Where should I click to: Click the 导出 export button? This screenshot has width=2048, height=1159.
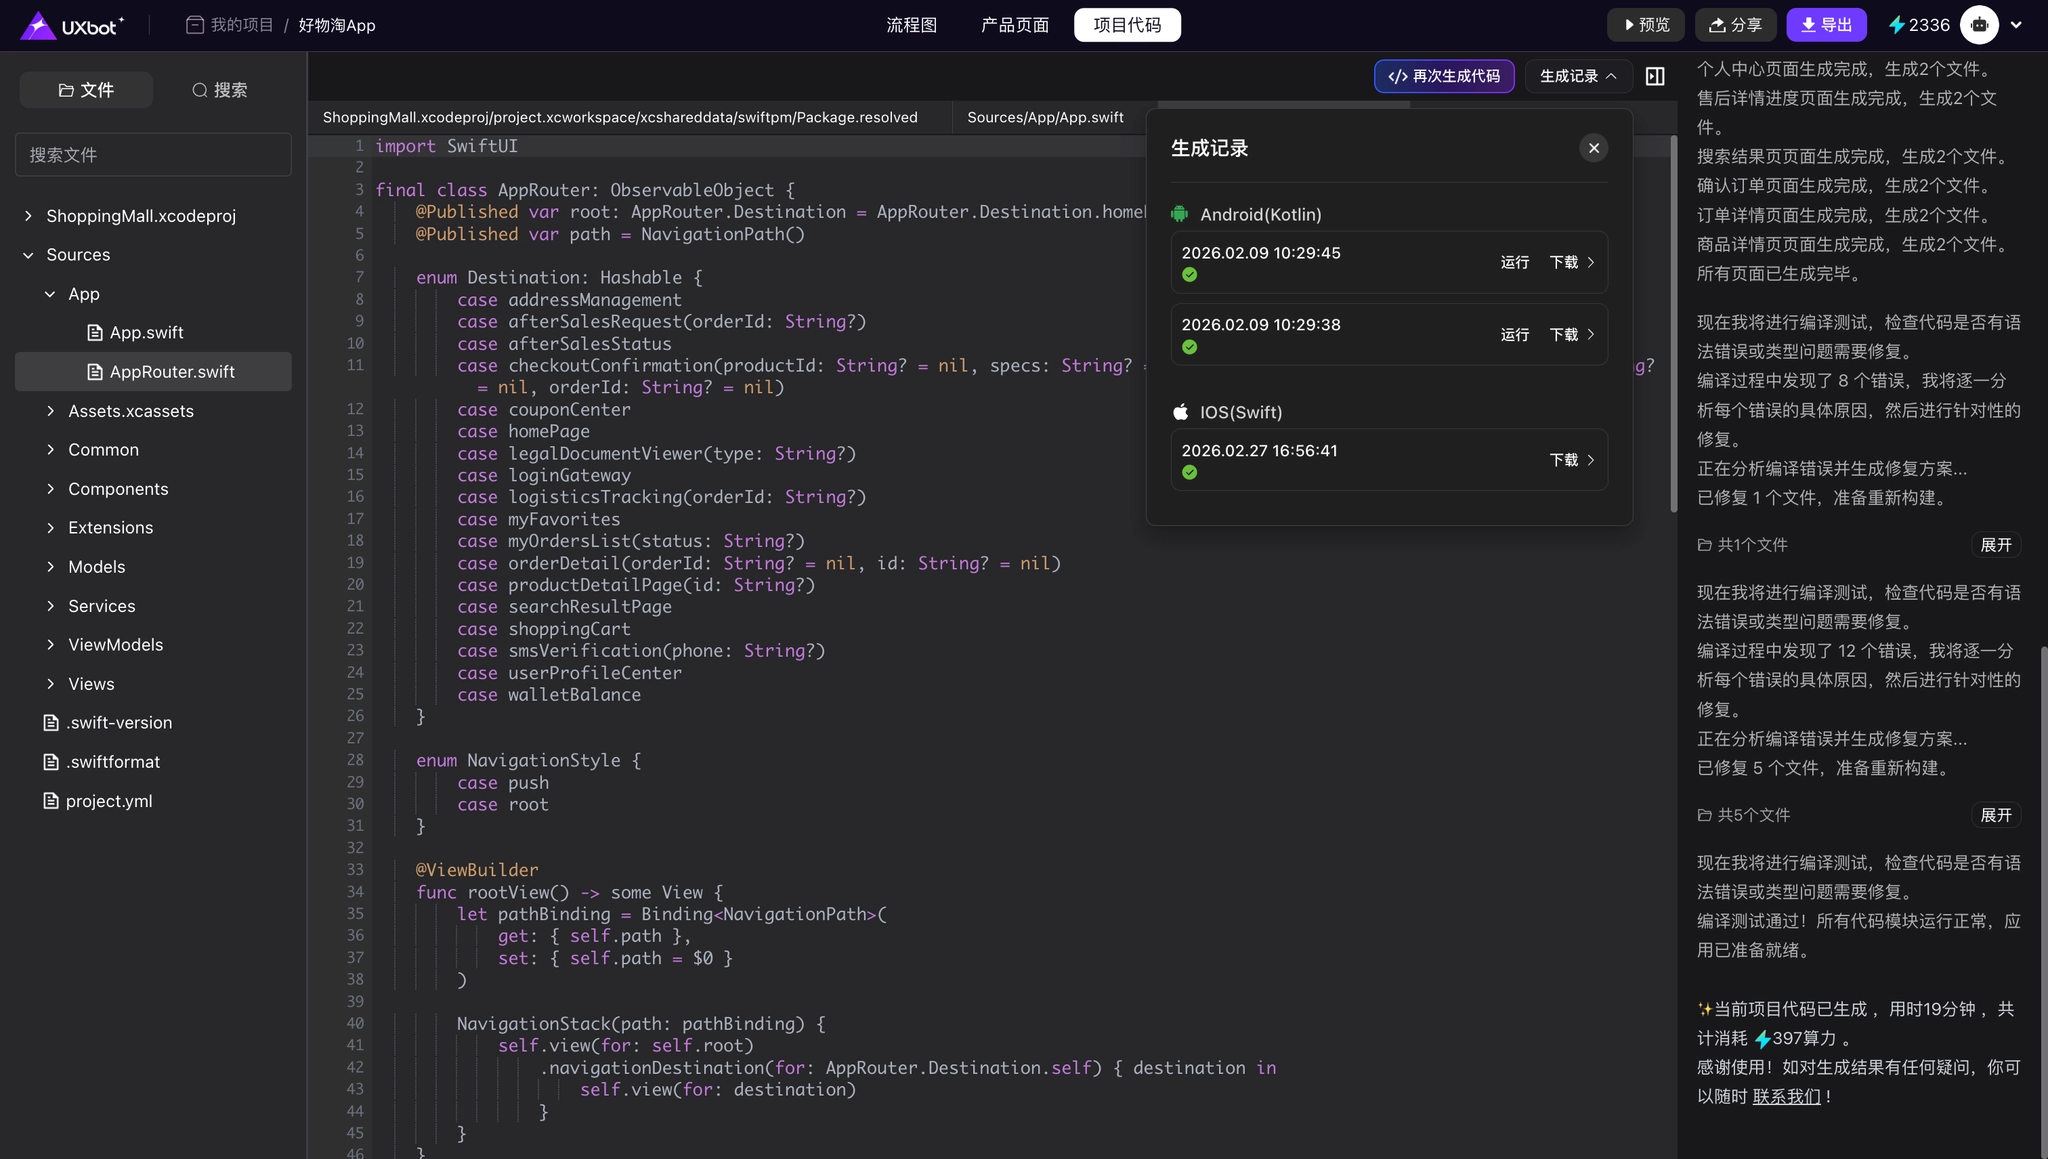[x=1826, y=25]
